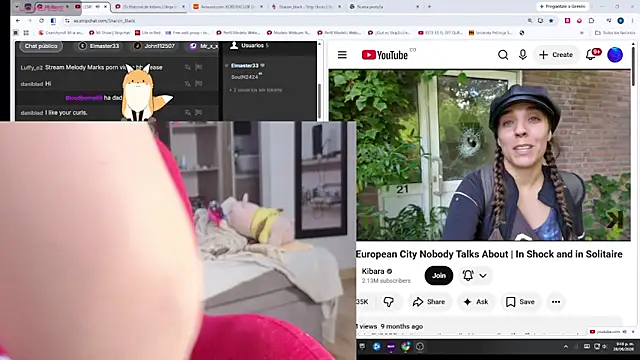The image size is (640, 360).
Task: Save the video to a playlist
Action: tap(520, 302)
